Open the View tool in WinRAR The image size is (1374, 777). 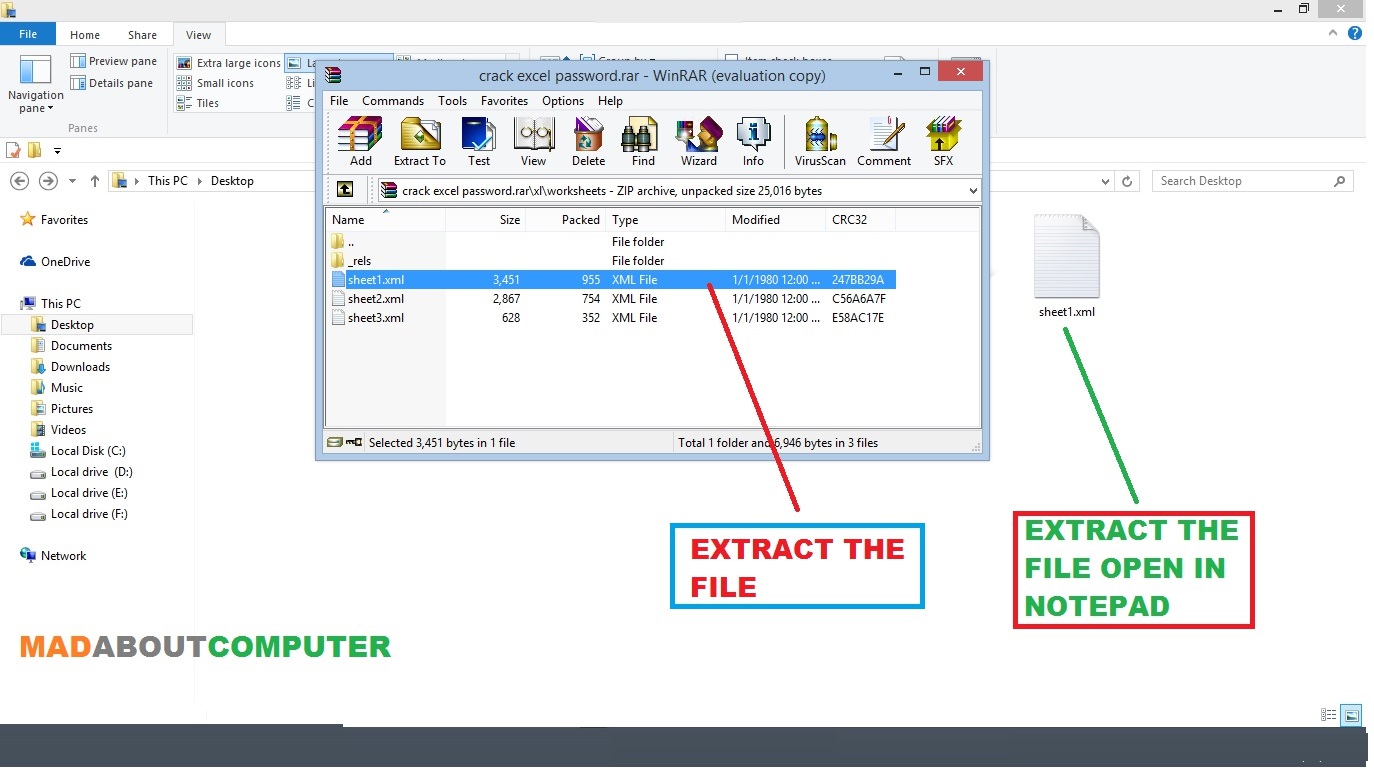534,142
